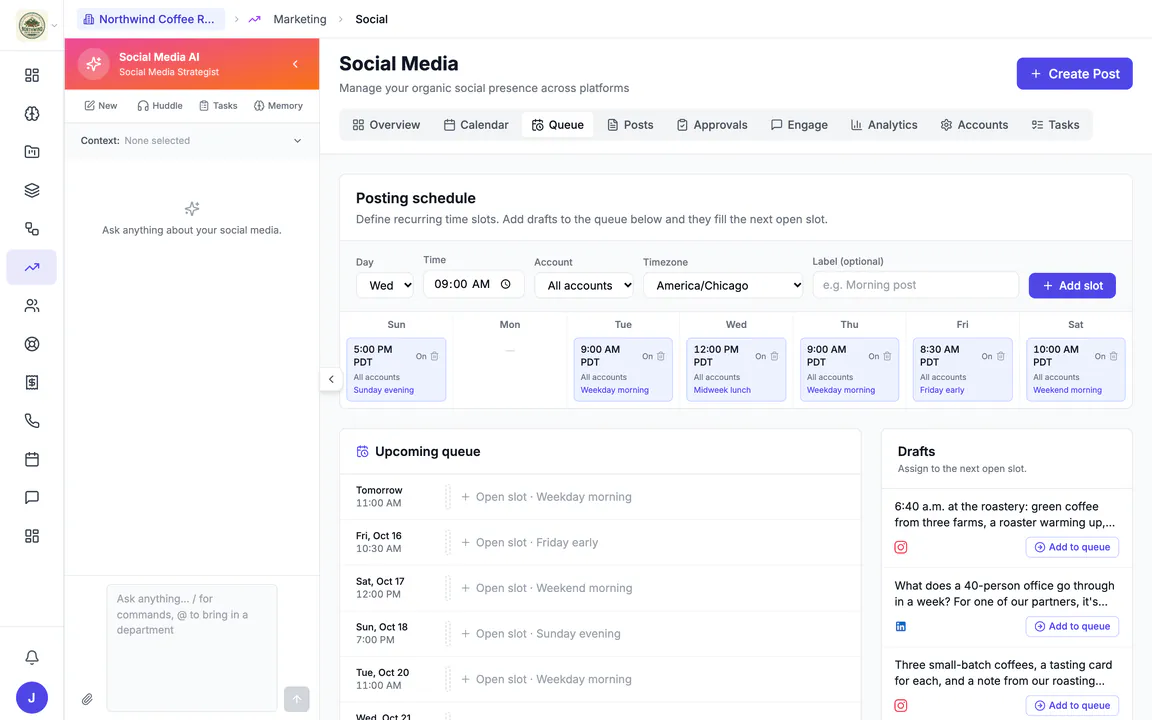Toggle On for Tuesday Weekday morning slot
The image size is (1152, 720).
(x=647, y=356)
